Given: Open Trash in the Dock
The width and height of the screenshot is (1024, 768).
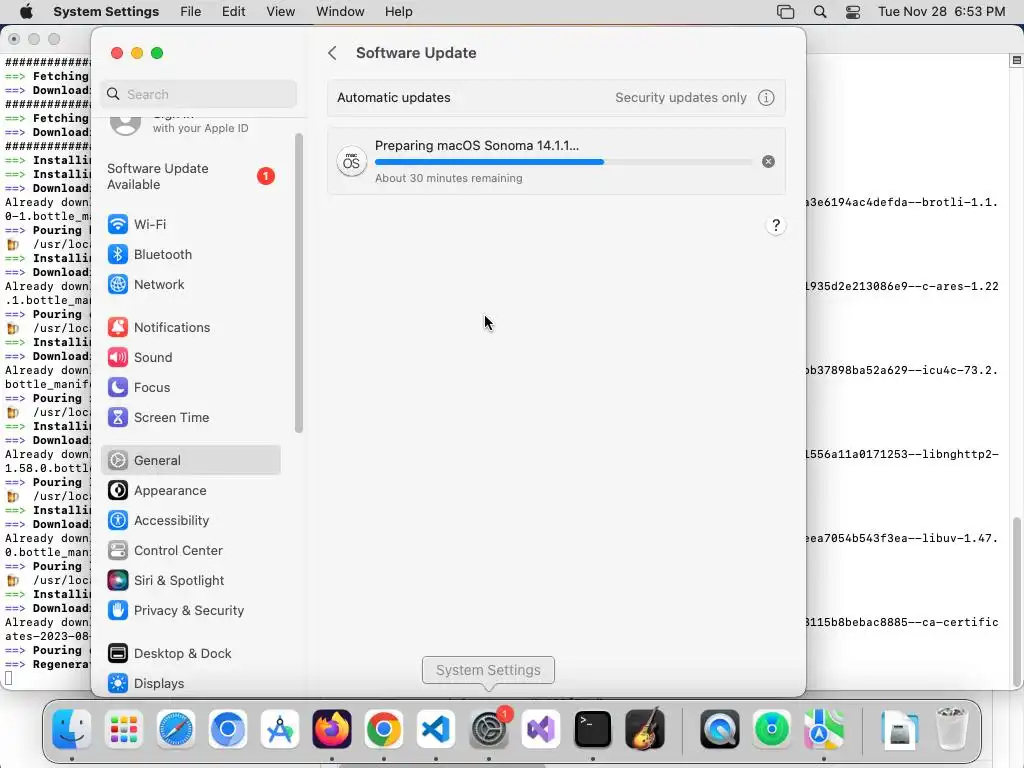Looking at the screenshot, I should (952, 728).
